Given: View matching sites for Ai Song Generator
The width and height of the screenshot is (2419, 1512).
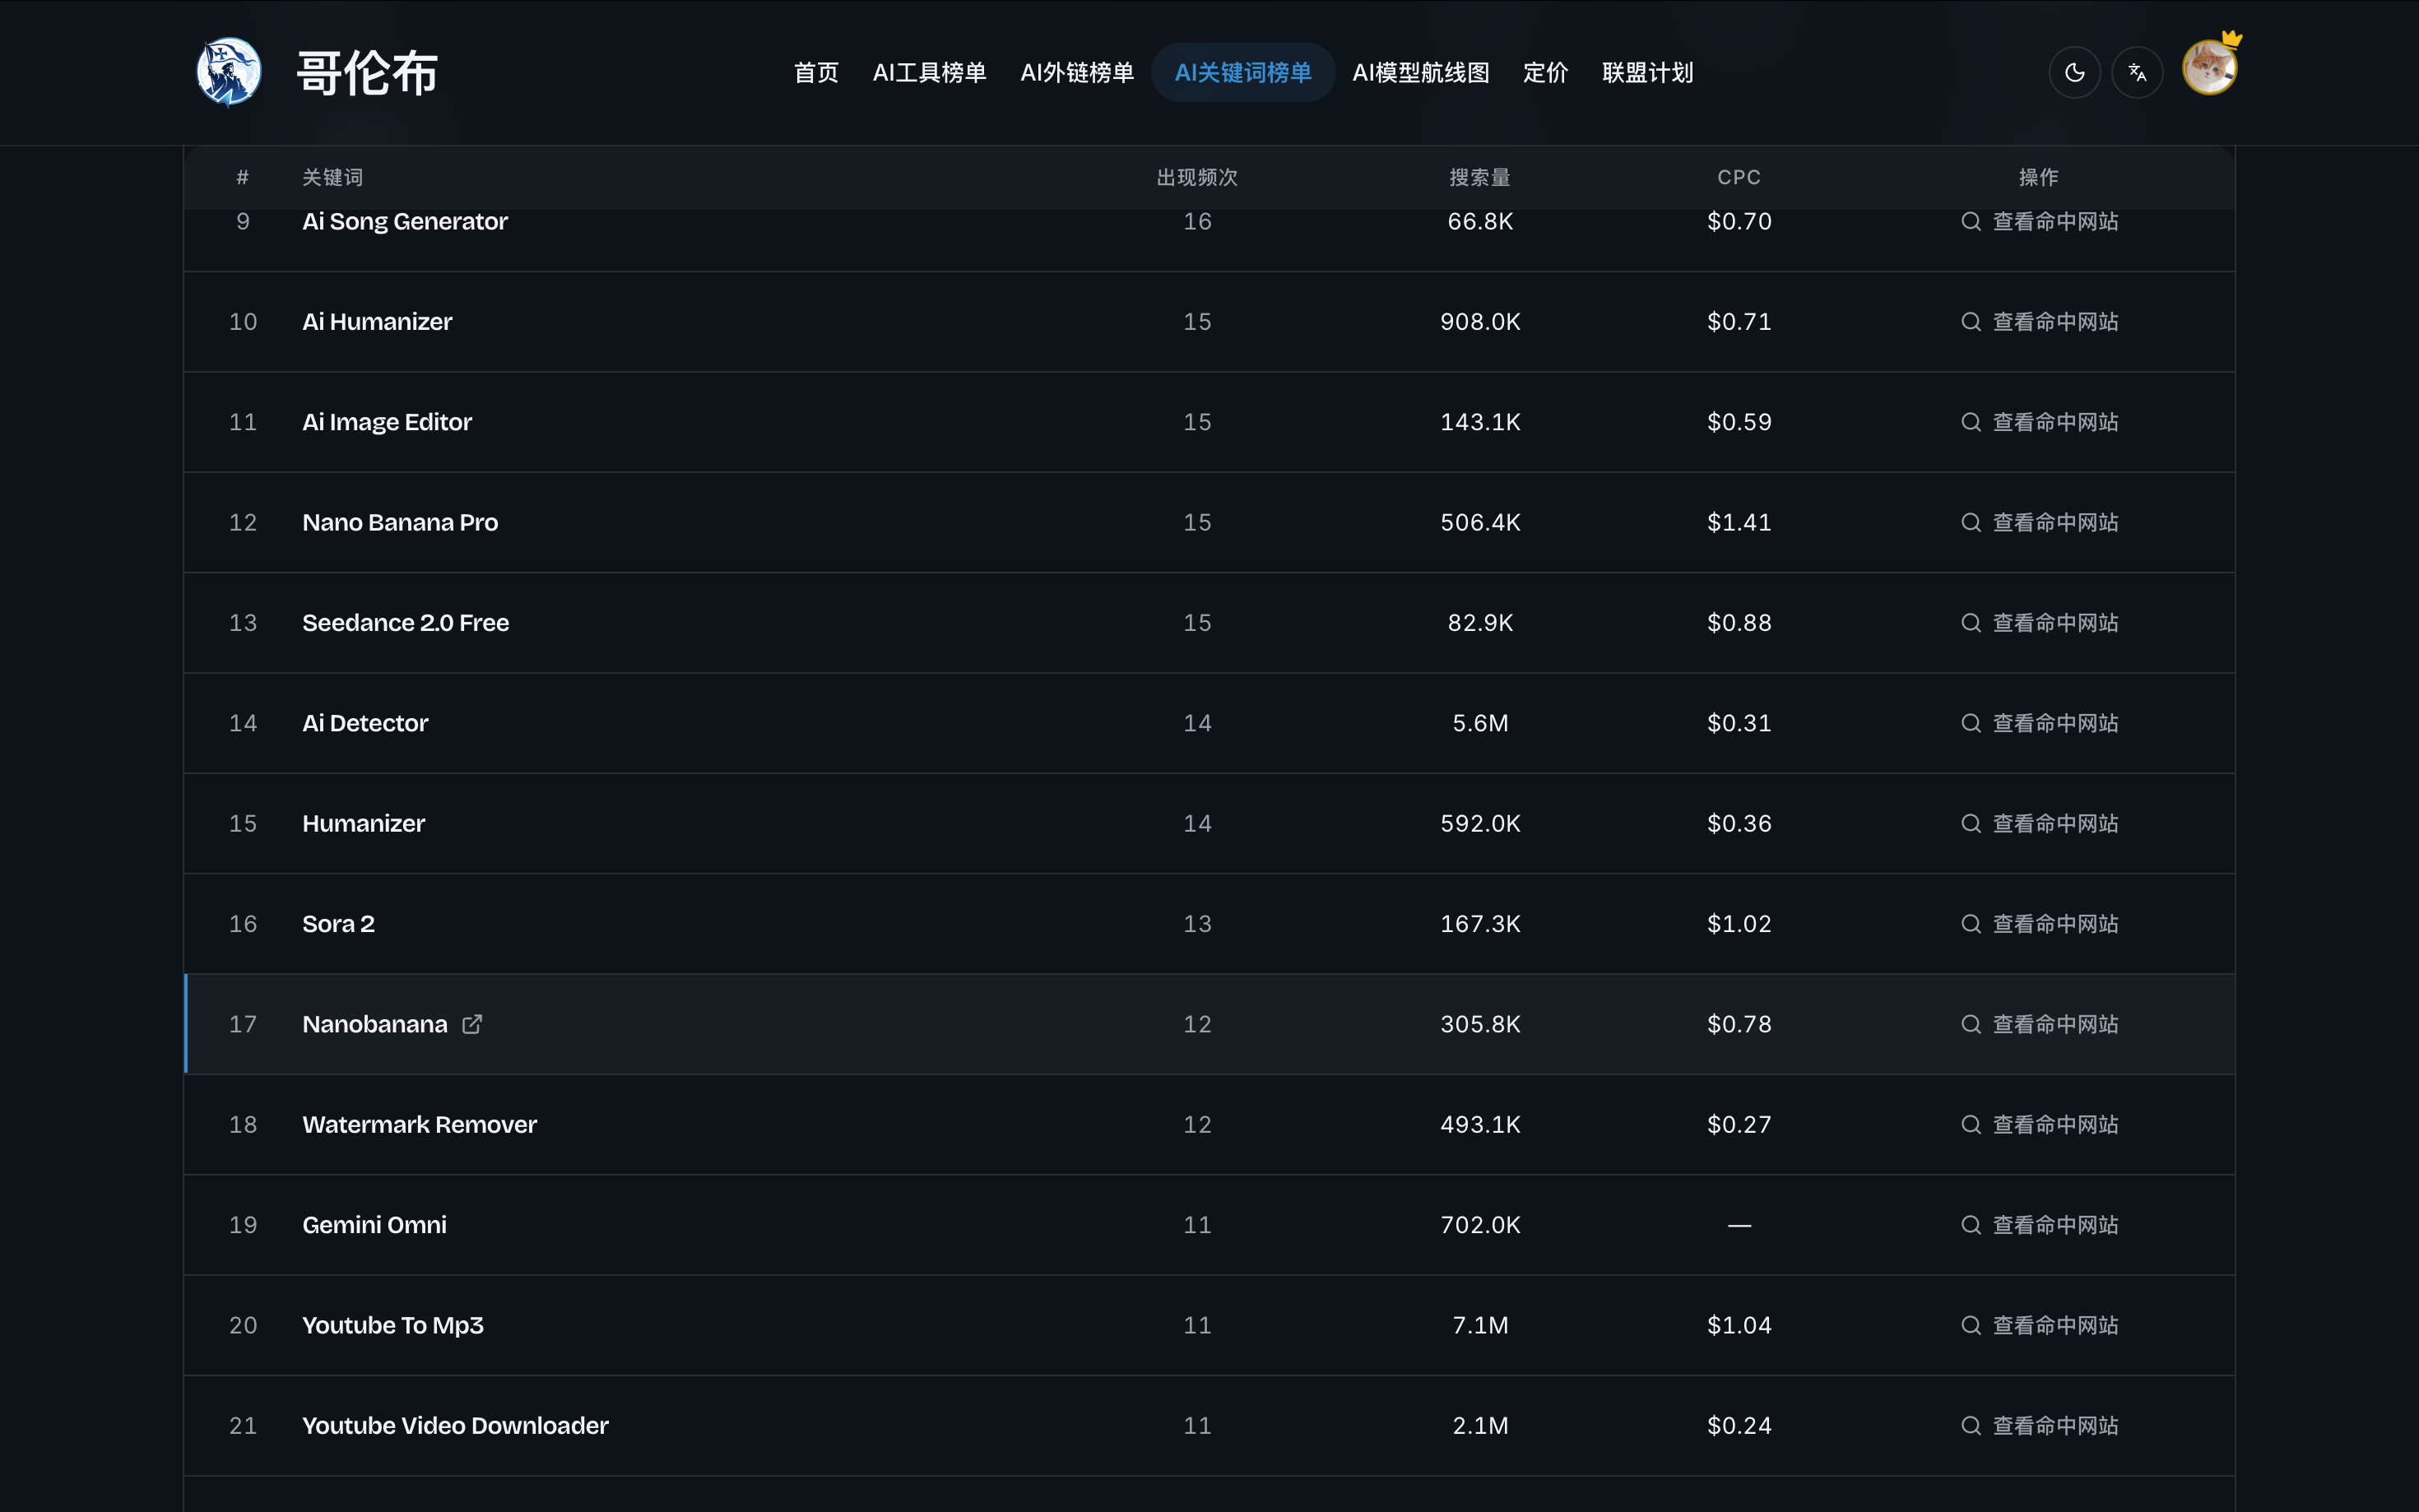Looking at the screenshot, I should (x=2040, y=221).
